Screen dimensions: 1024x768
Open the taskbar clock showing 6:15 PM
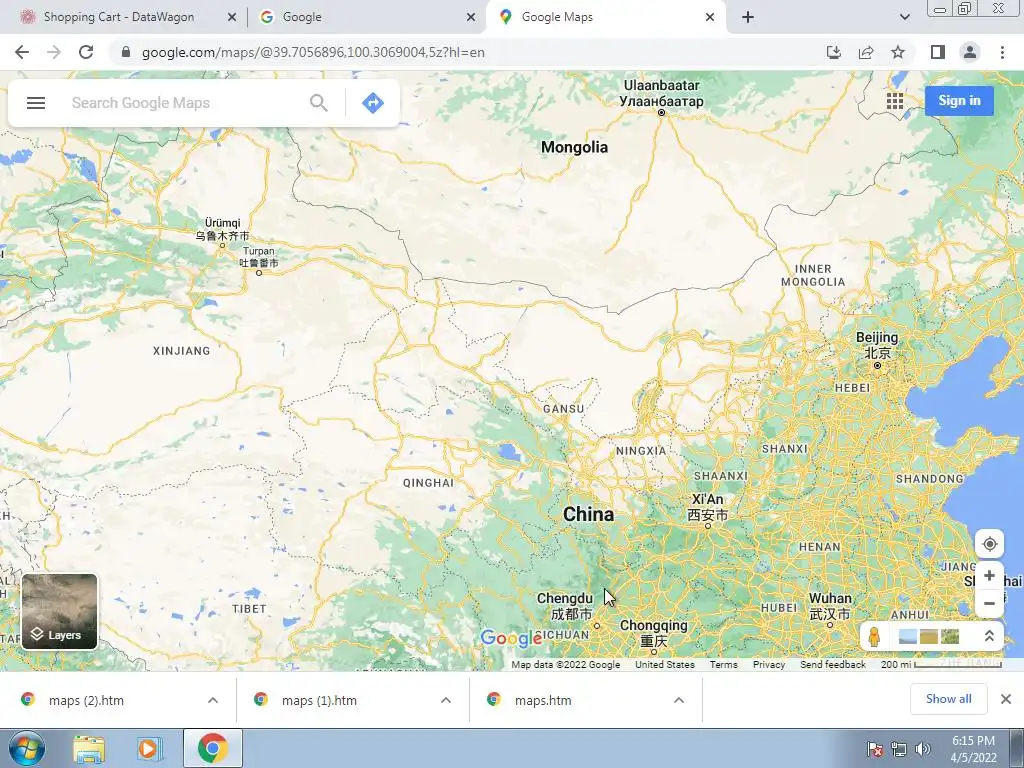pyautogui.click(x=973, y=749)
